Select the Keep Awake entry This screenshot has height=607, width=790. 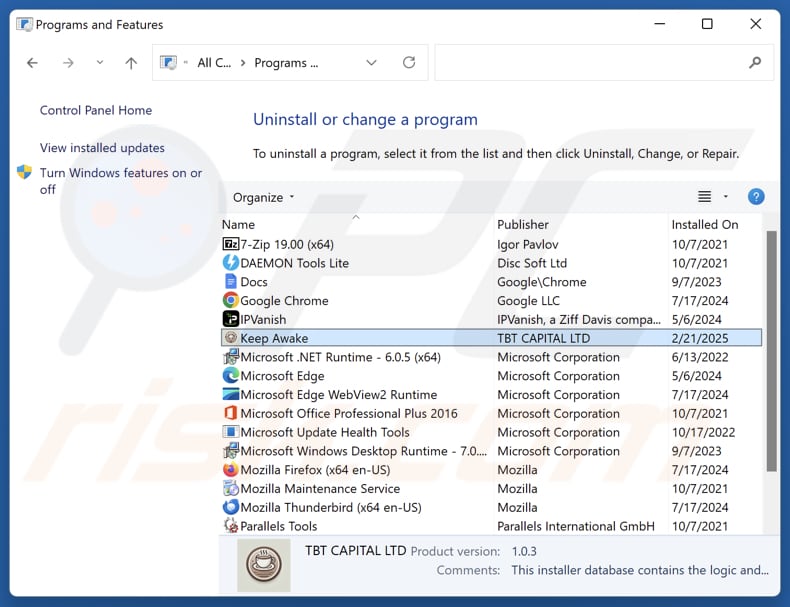tap(491, 338)
